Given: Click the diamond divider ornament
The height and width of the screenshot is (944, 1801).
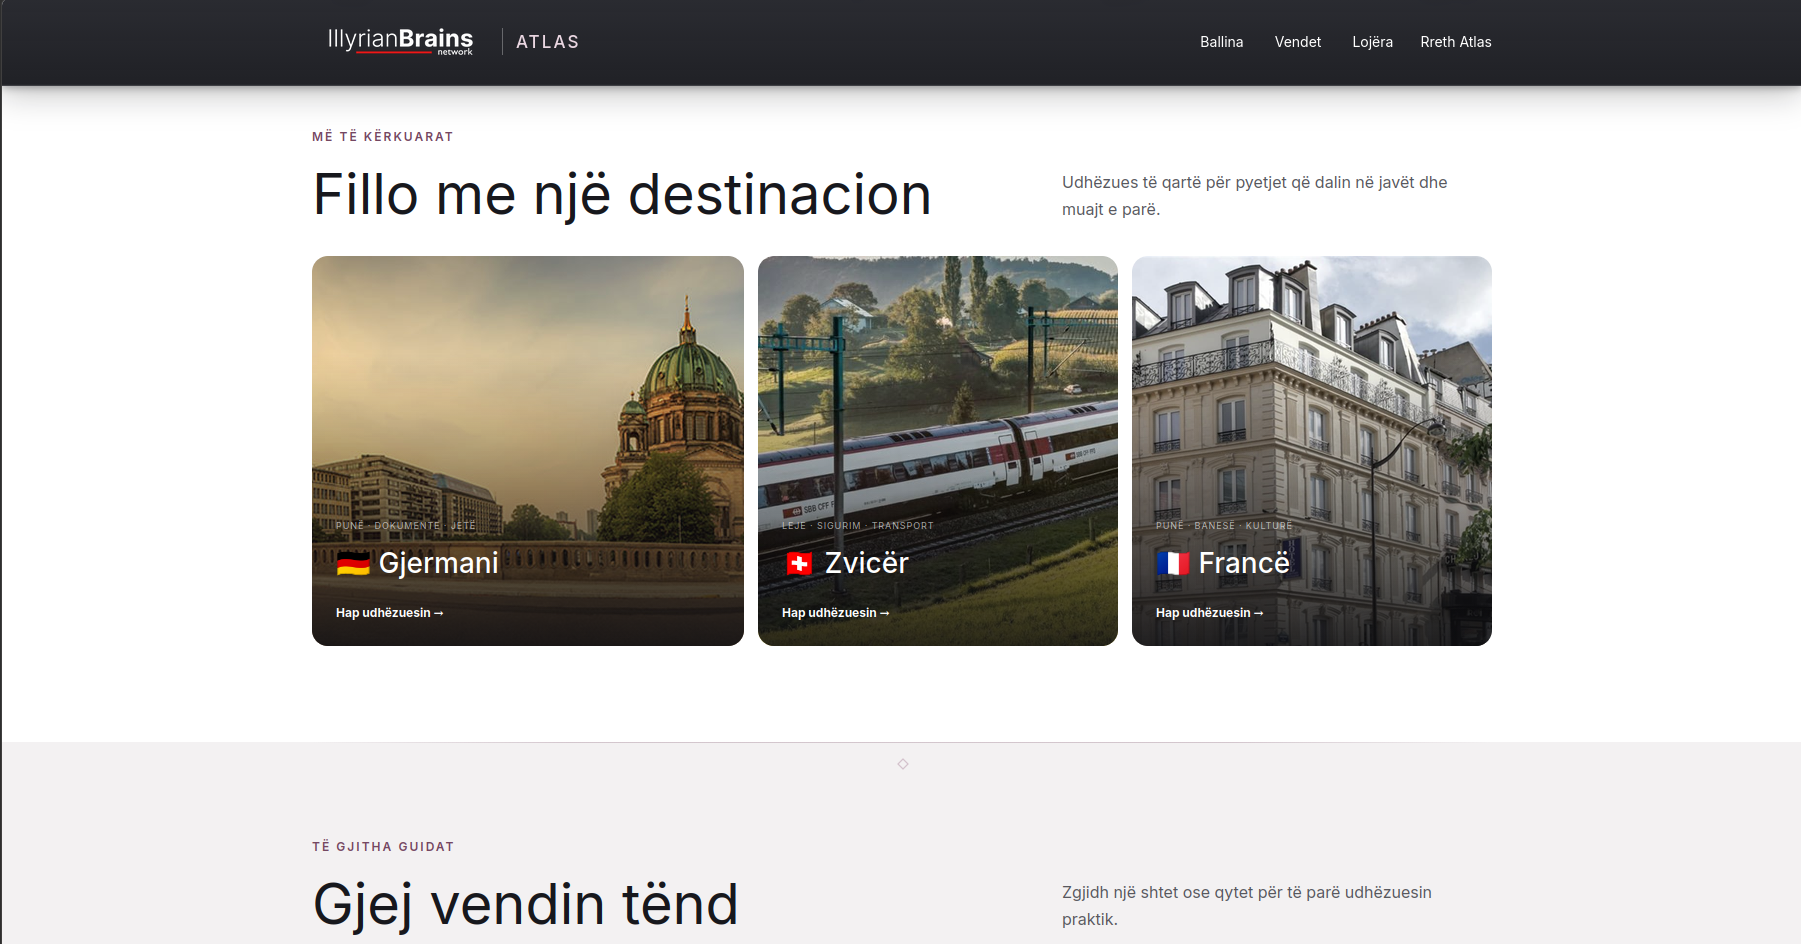Looking at the screenshot, I should 903,764.
